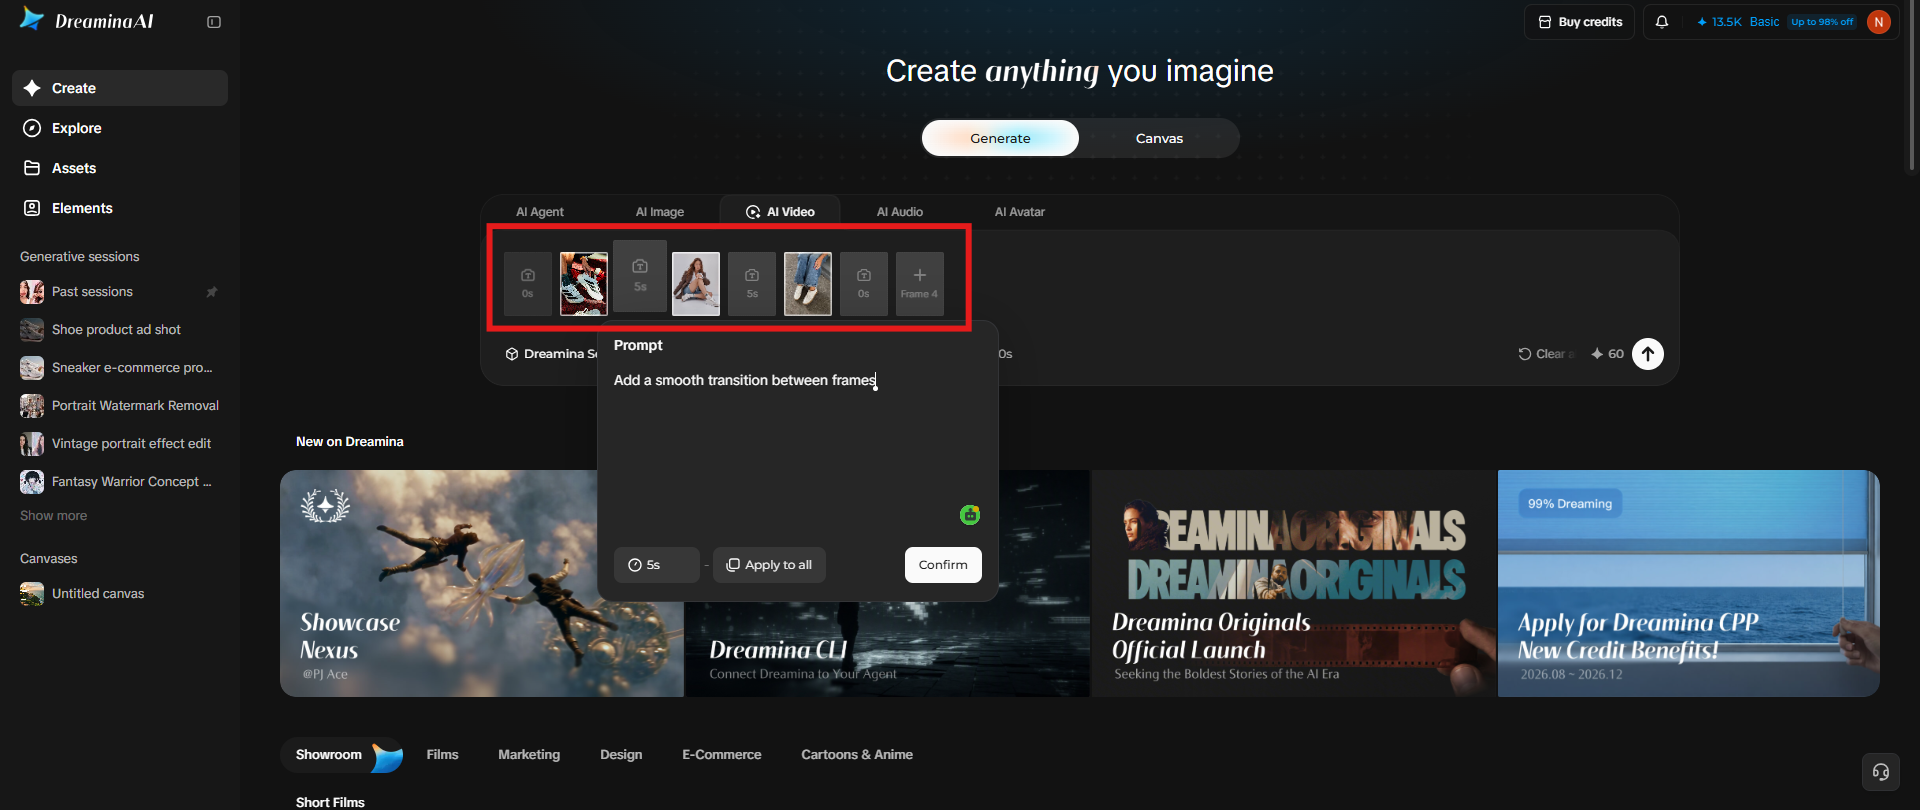The height and width of the screenshot is (810, 1920).
Task: Select the first frame sneaker thumbnail
Action: pyautogui.click(x=584, y=284)
